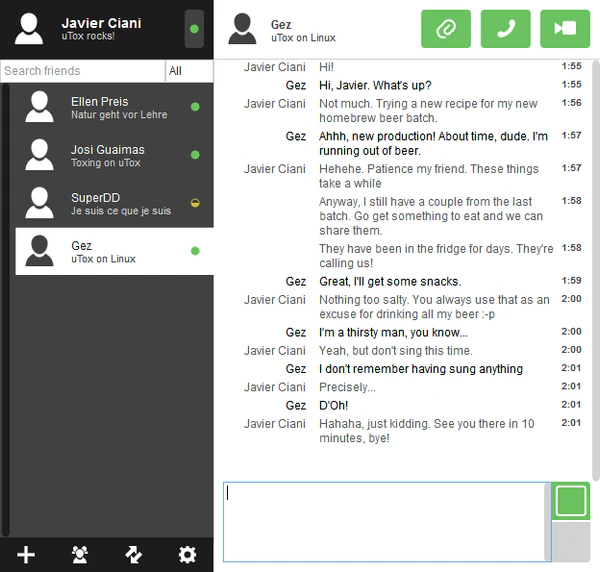The image size is (600, 572).
Task: Click Gez's avatar in chat header
Action: pos(242,29)
